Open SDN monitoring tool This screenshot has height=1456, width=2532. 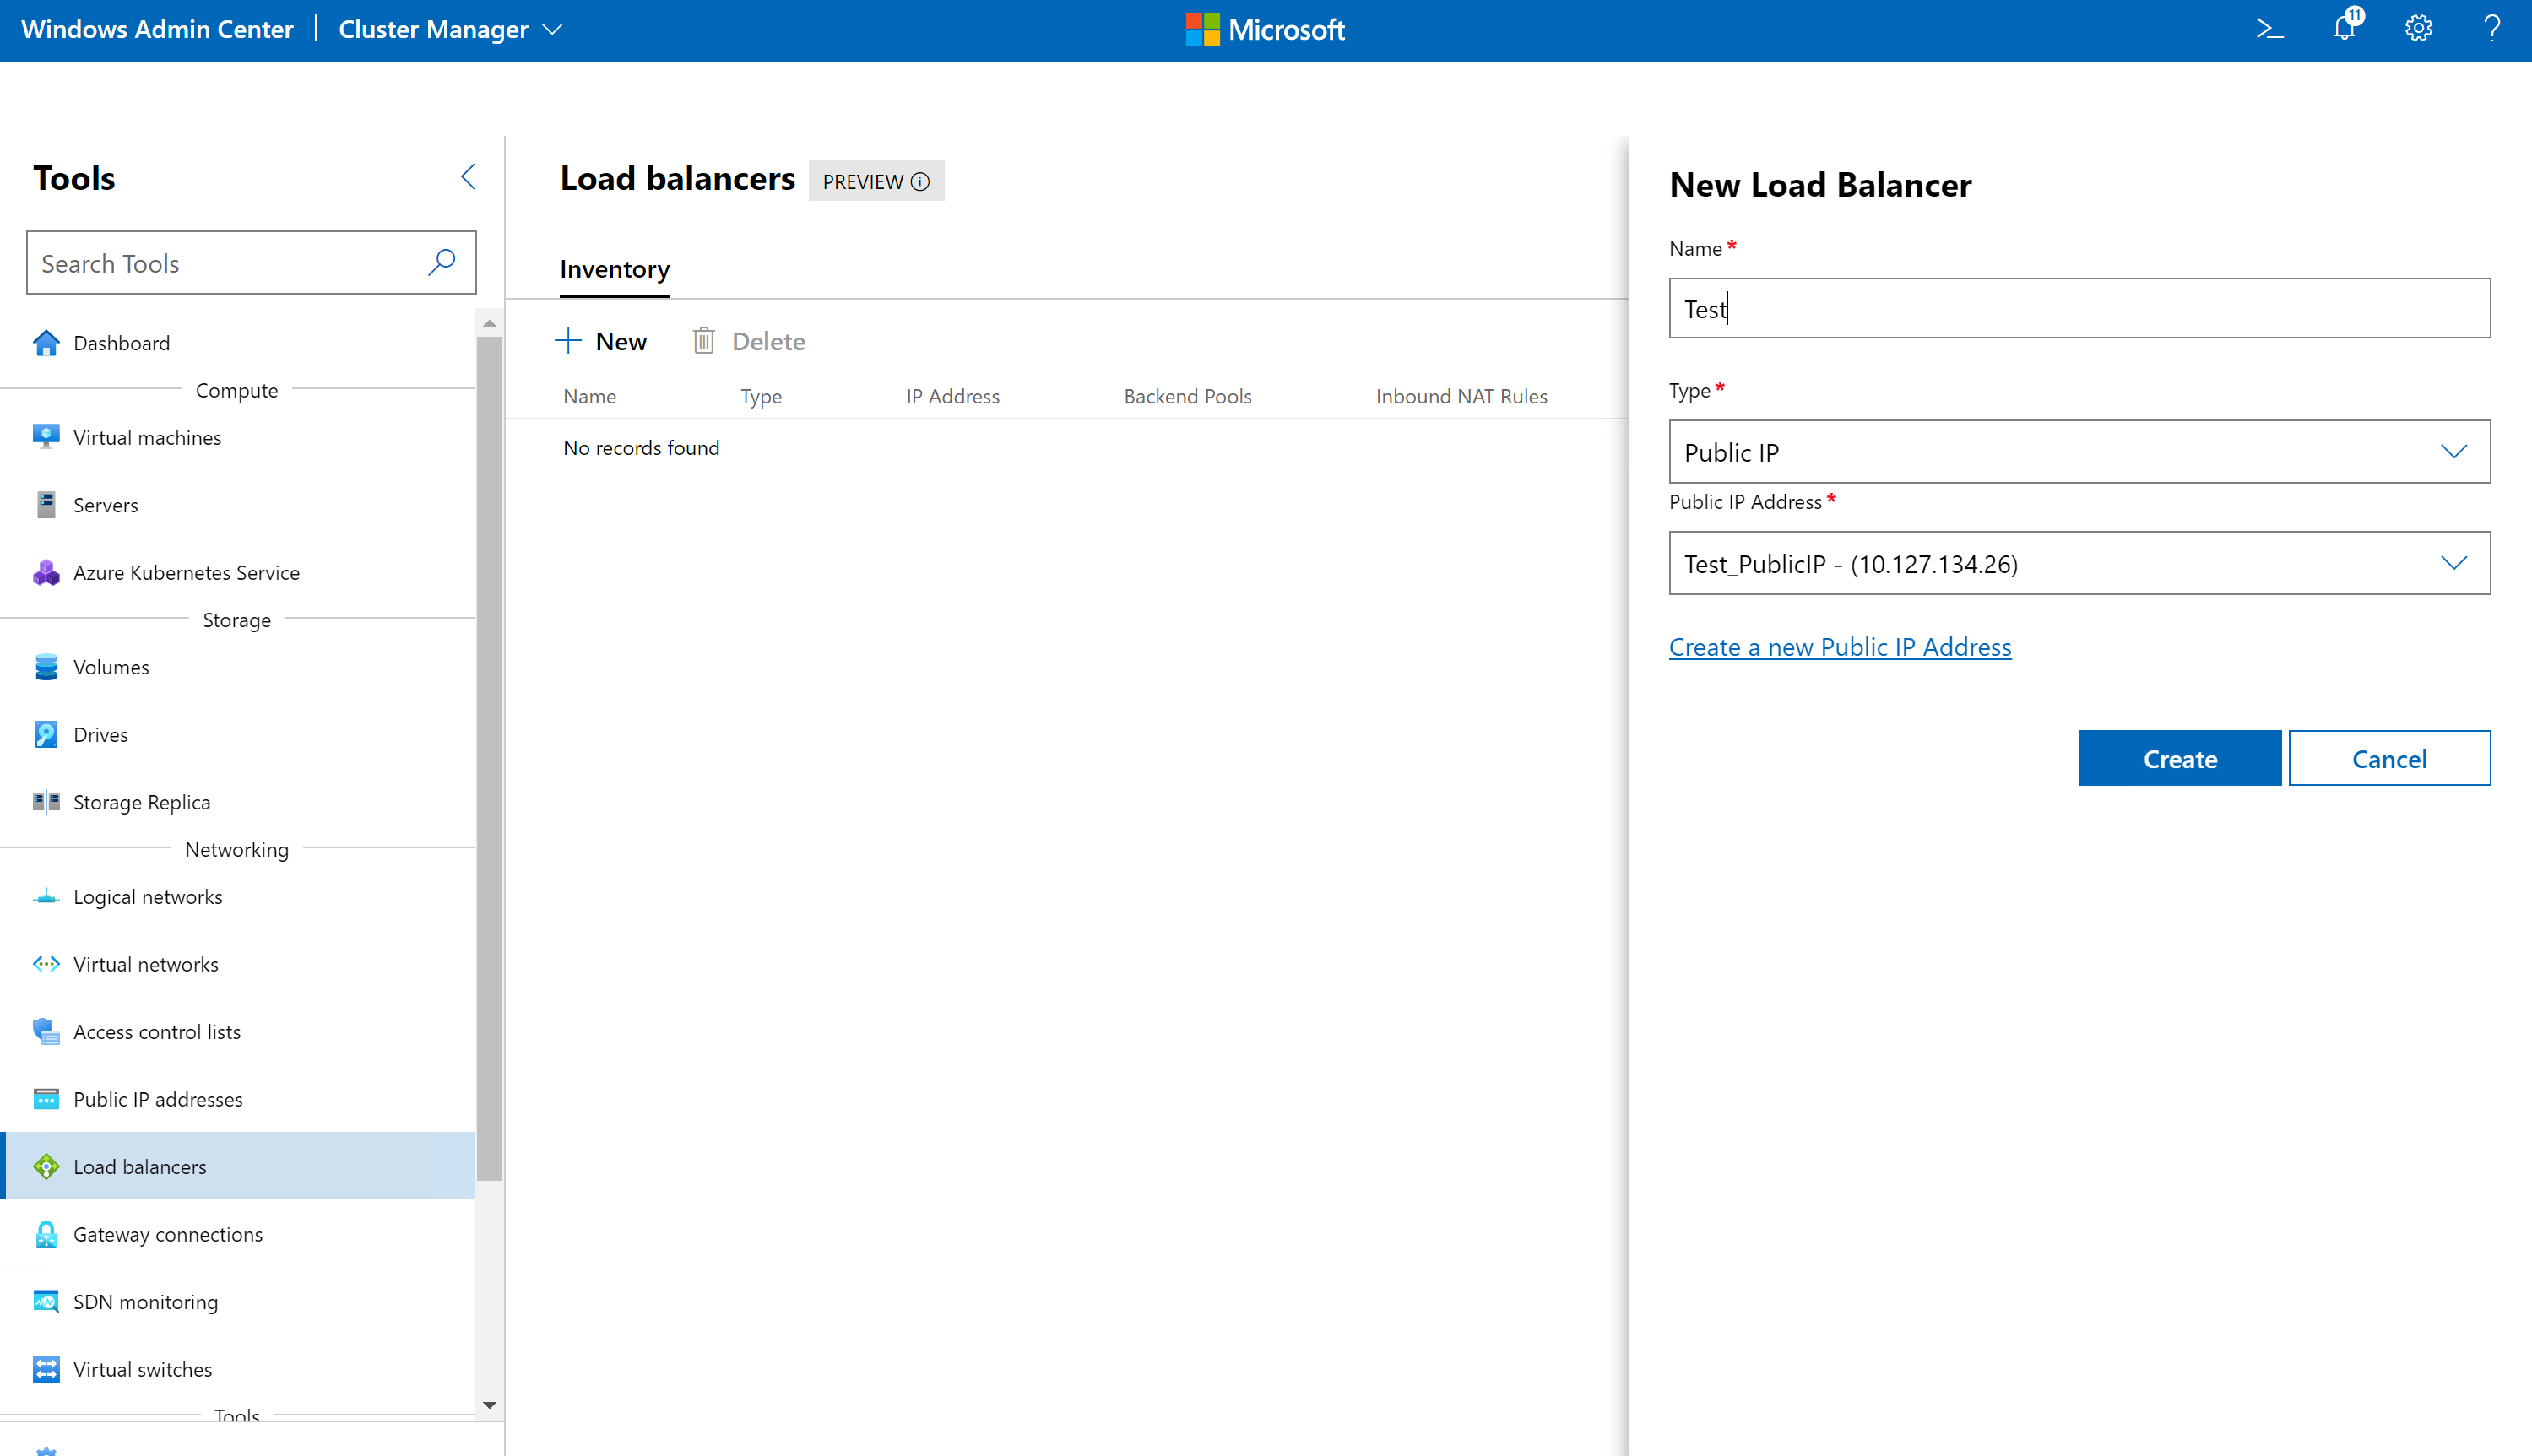click(145, 1301)
